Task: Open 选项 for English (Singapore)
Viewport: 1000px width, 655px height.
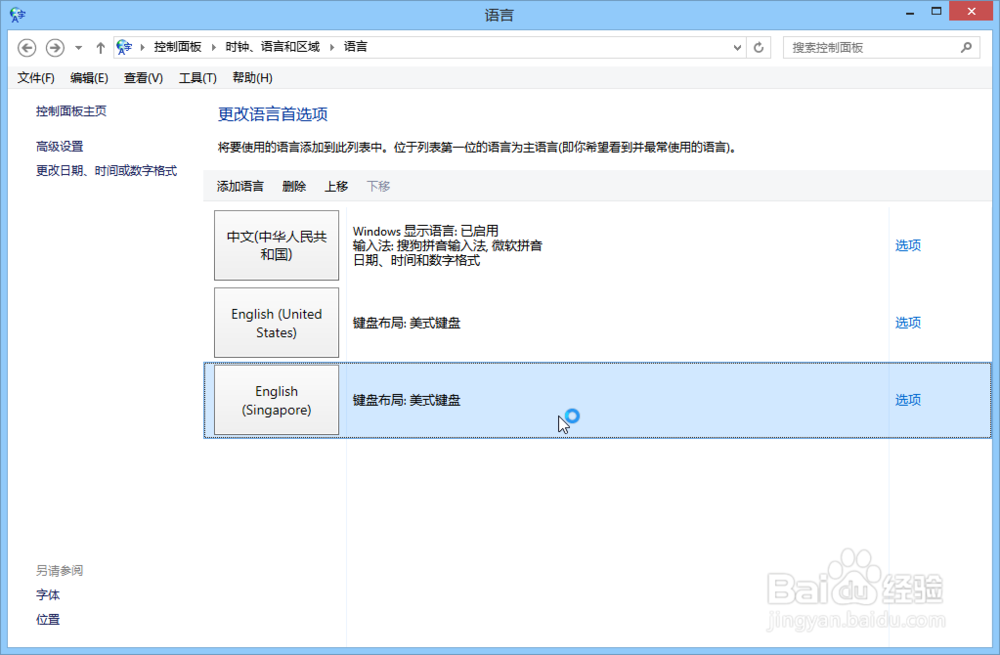Action: click(907, 399)
